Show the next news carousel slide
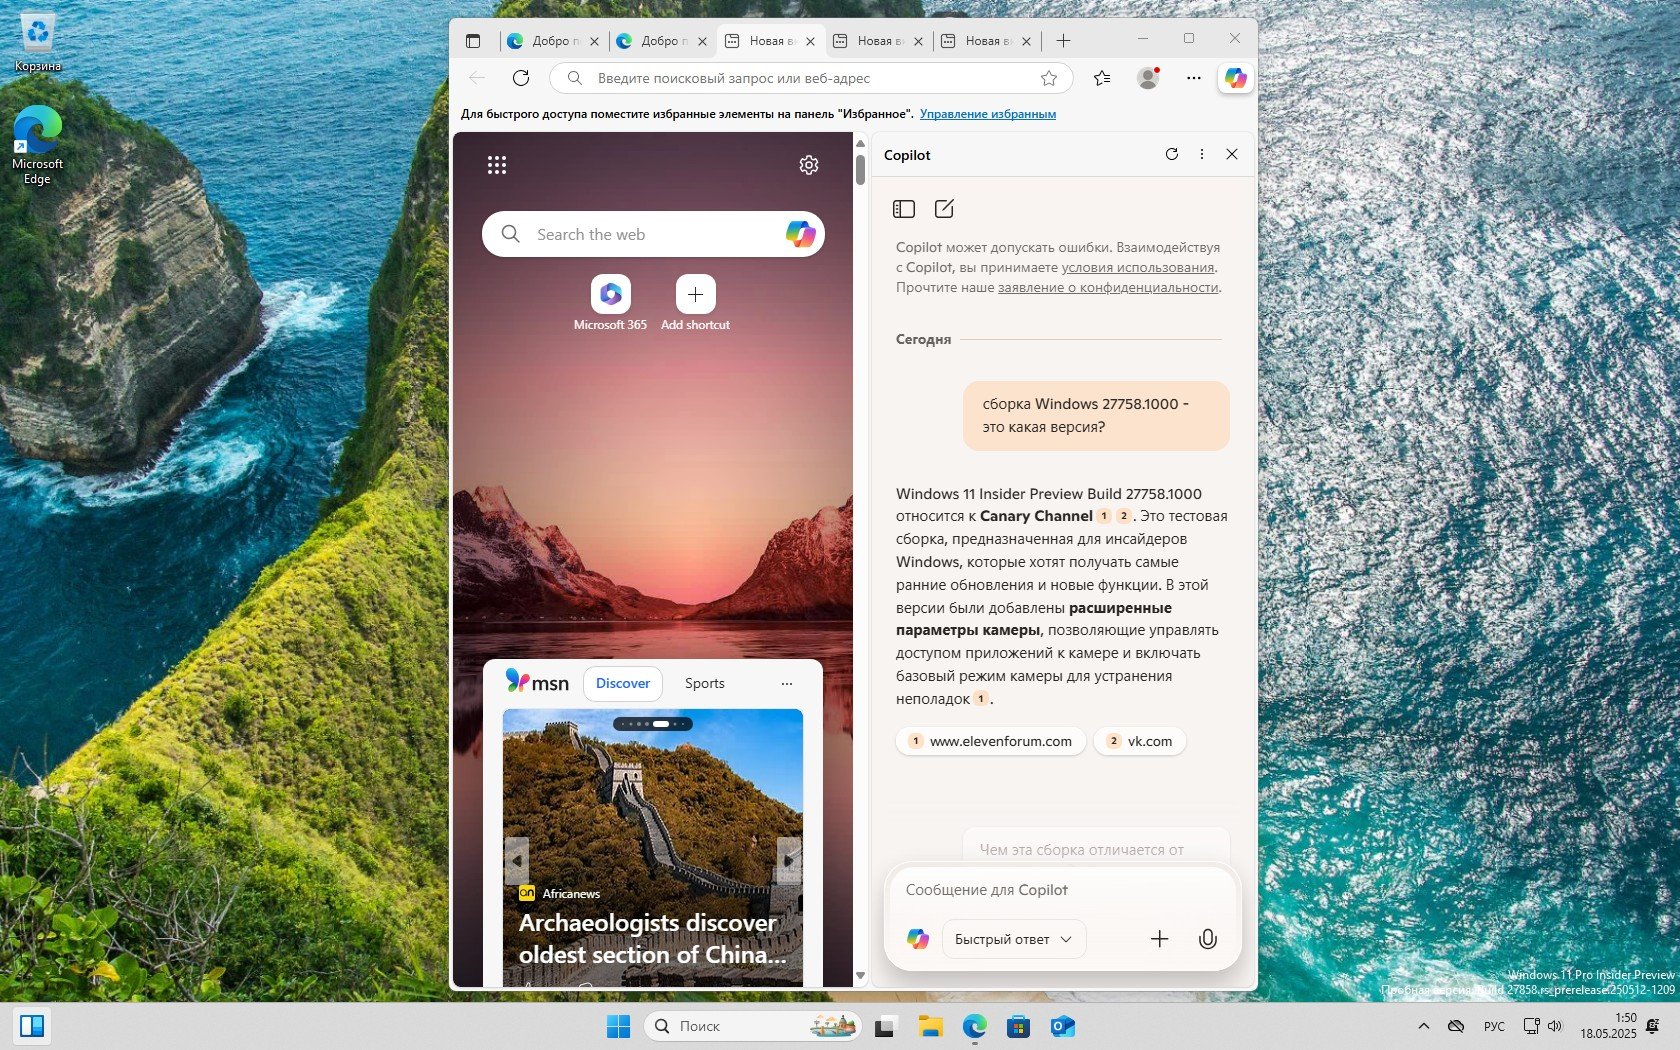This screenshot has width=1680, height=1050. [789, 860]
